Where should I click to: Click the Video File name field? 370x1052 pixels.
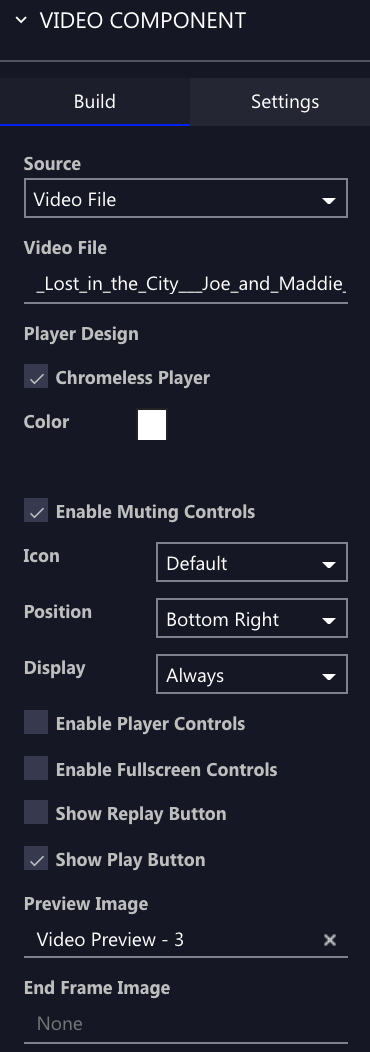pos(185,284)
